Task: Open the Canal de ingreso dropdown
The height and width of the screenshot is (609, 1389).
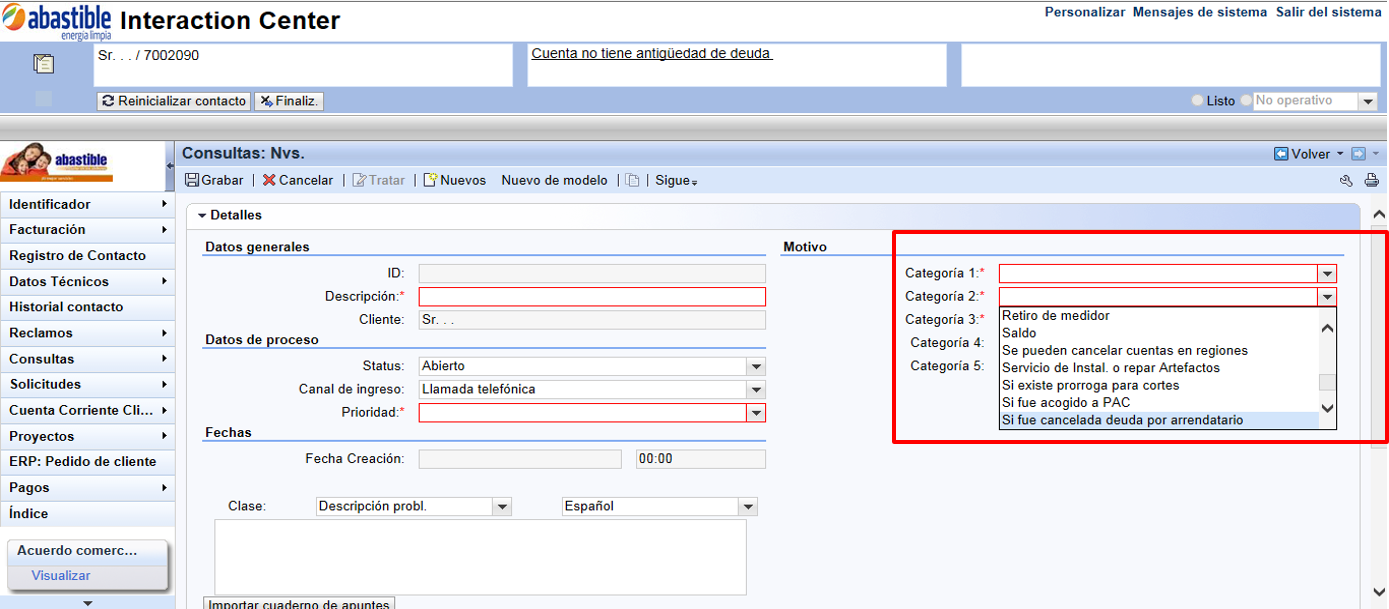Action: [x=756, y=390]
